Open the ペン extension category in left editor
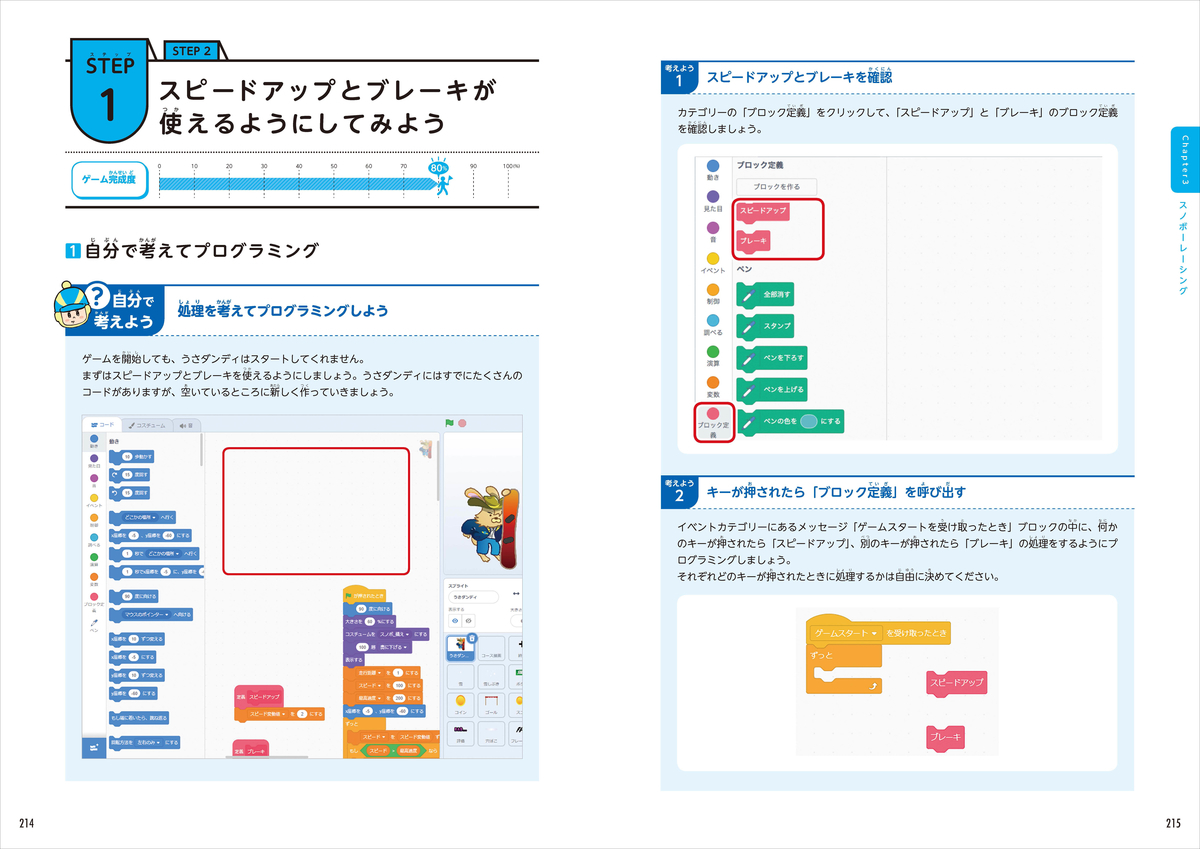The height and width of the screenshot is (849, 1200). [x=94, y=626]
